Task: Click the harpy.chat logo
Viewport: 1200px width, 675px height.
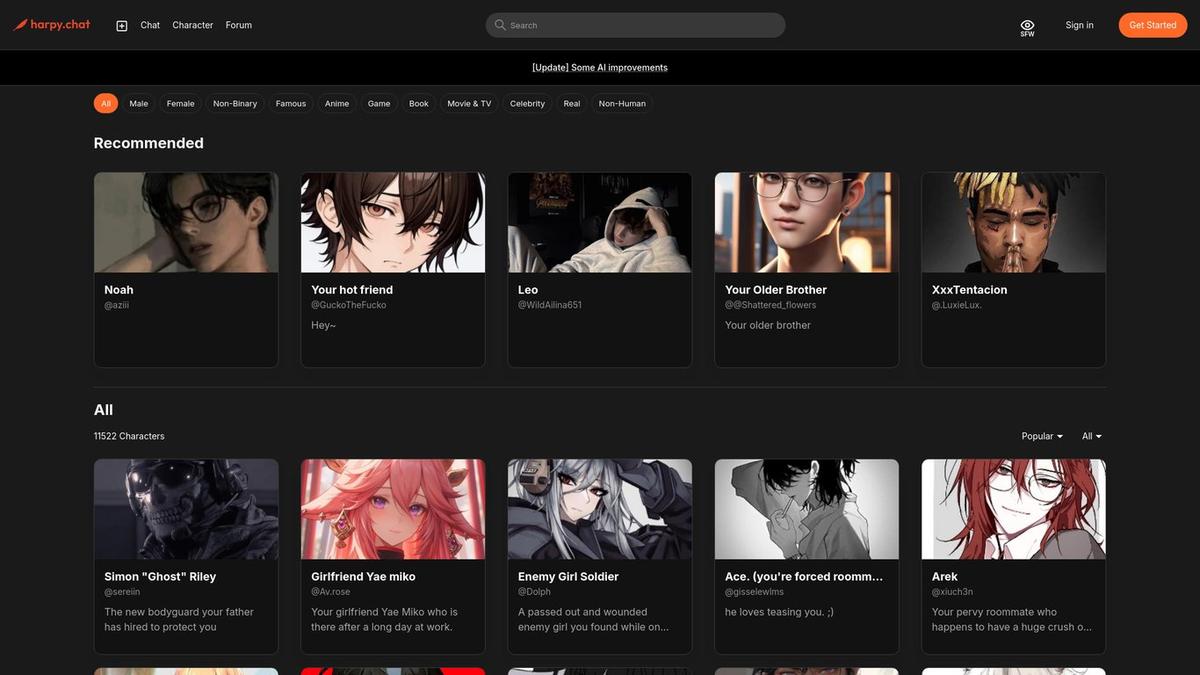Action: pos(52,25)
